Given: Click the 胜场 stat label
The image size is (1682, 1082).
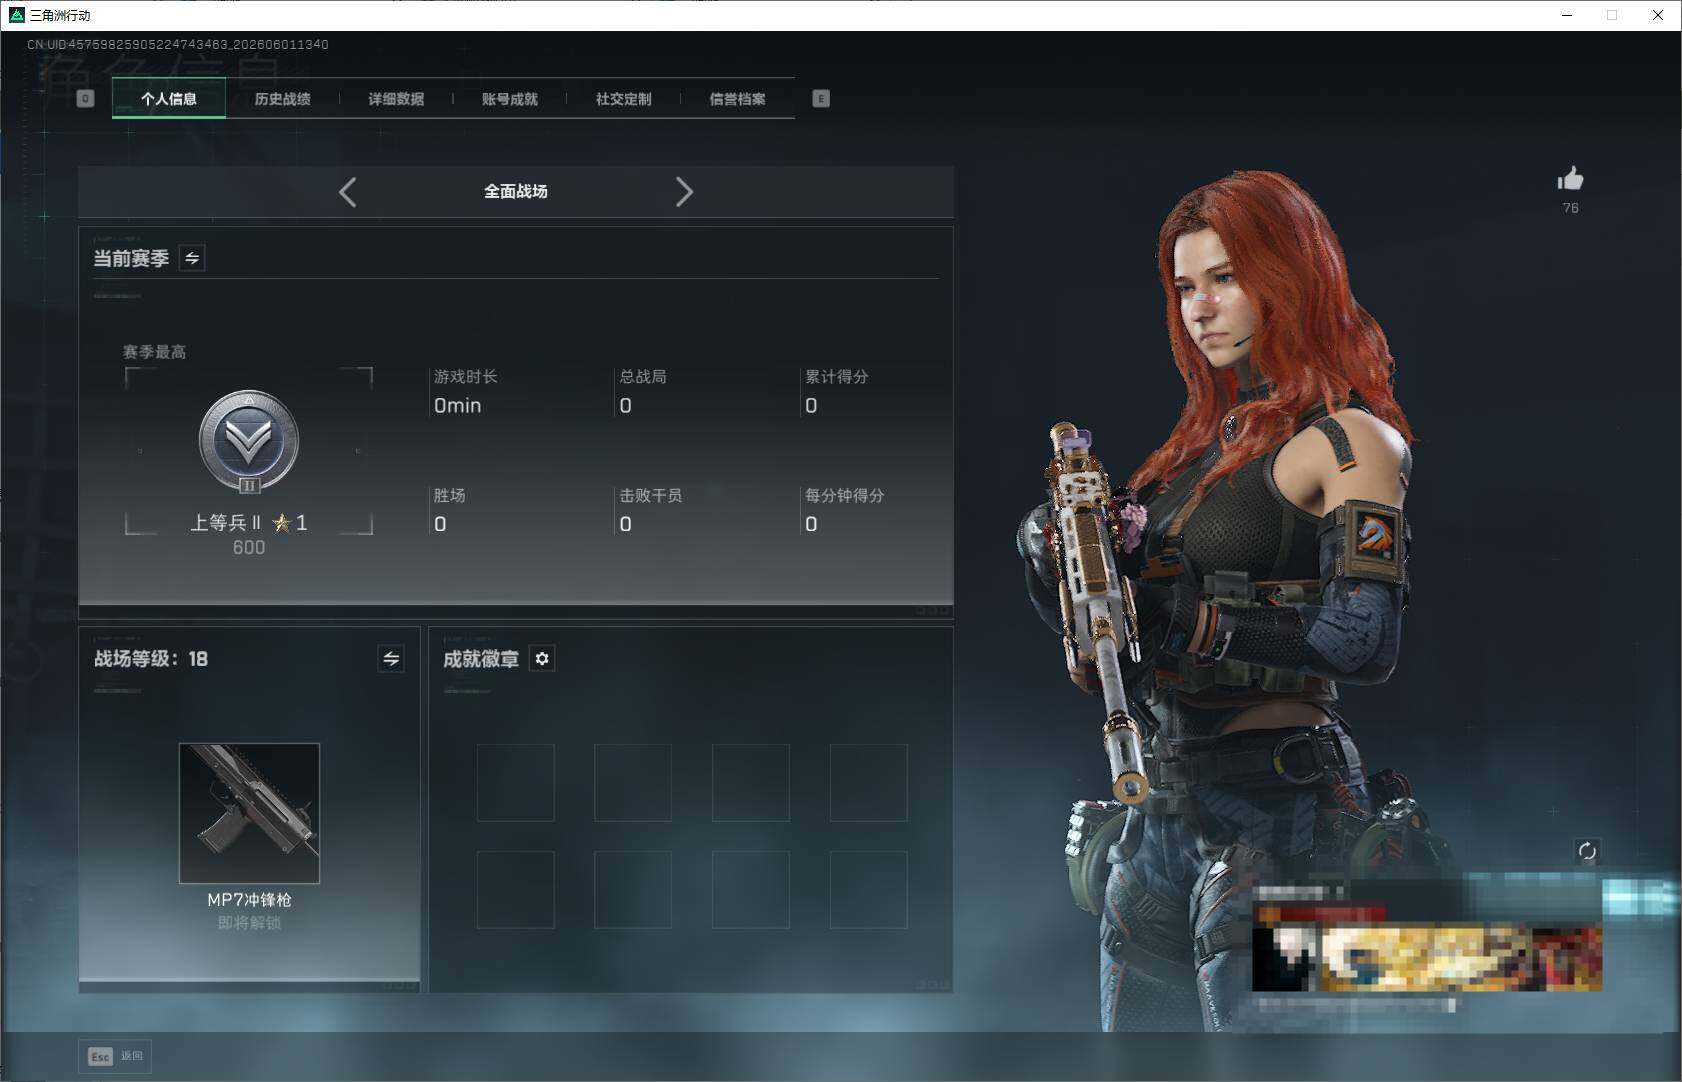Looking at the screenshot, I should tap(449, 495).
